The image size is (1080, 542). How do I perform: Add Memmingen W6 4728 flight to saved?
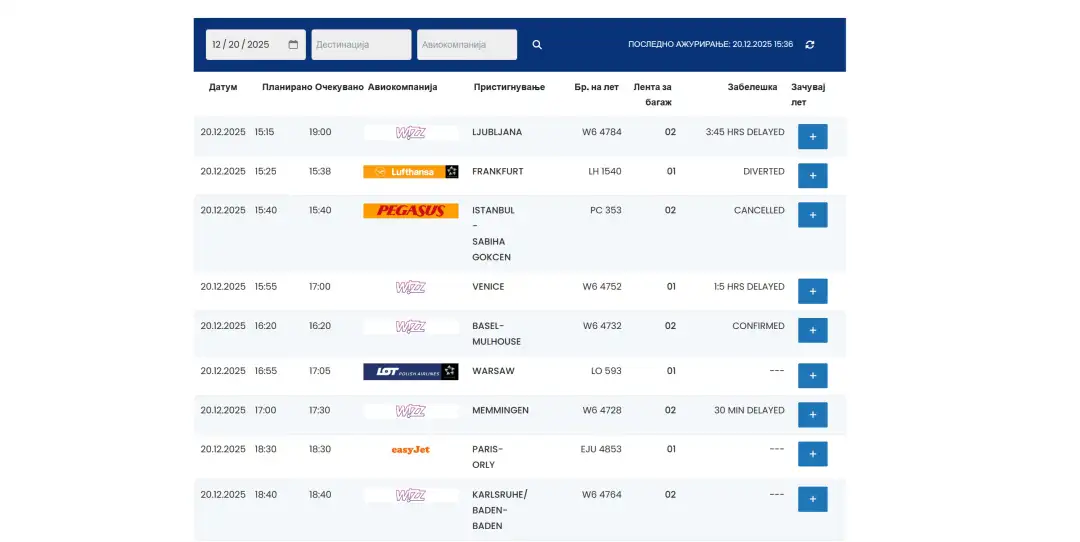tap(812, 415)
